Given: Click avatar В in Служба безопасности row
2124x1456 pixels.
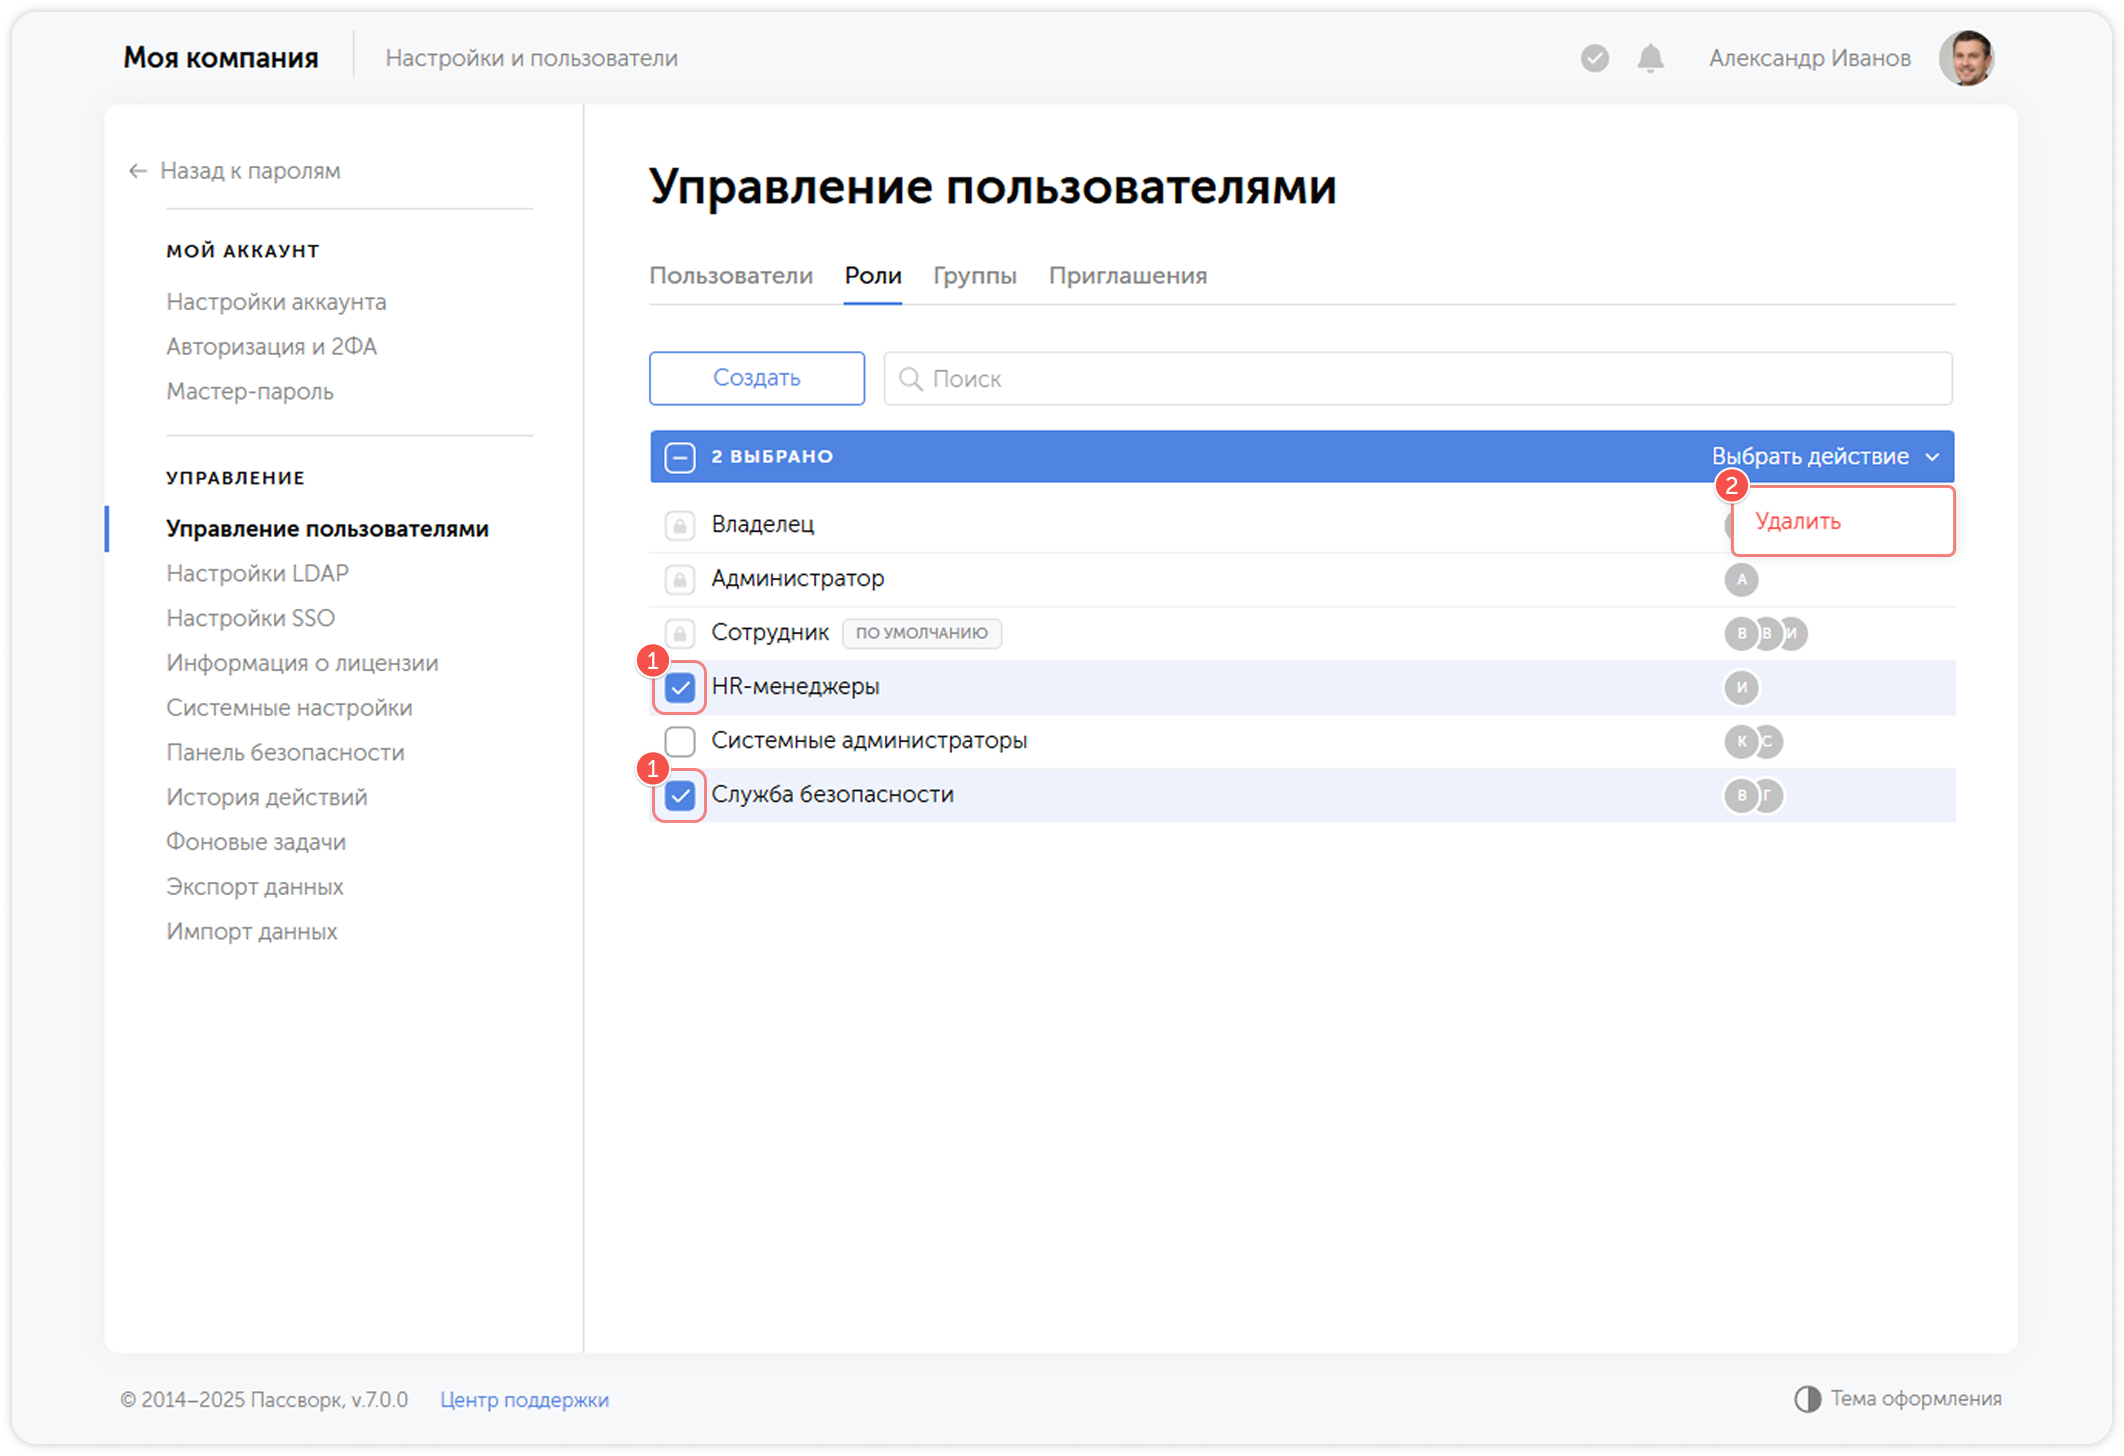Looking at the screenshot, I should tap(1741, 795).
